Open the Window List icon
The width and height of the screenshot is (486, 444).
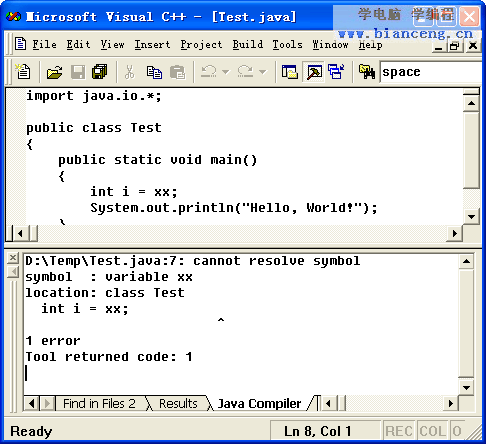point(336,71)
